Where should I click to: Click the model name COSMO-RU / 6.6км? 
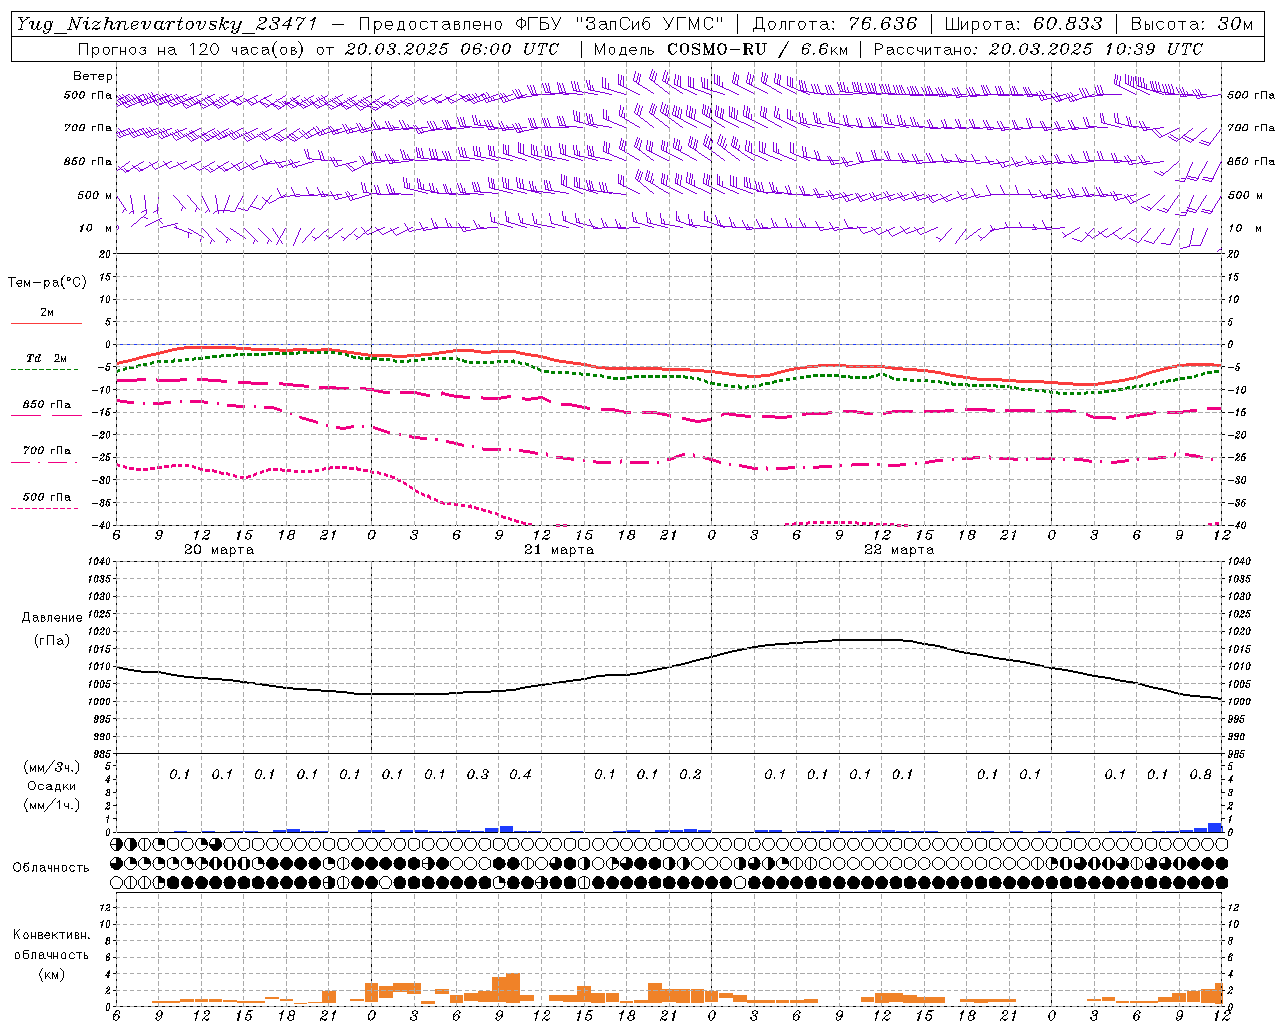(x=757, y=49)
